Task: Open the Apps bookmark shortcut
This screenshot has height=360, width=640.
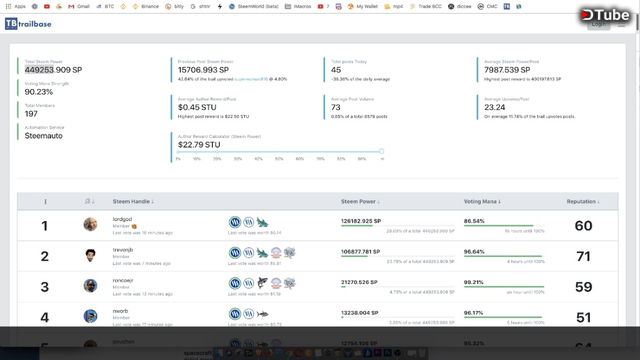Action: pyautogui.click(x=16, y=7)
